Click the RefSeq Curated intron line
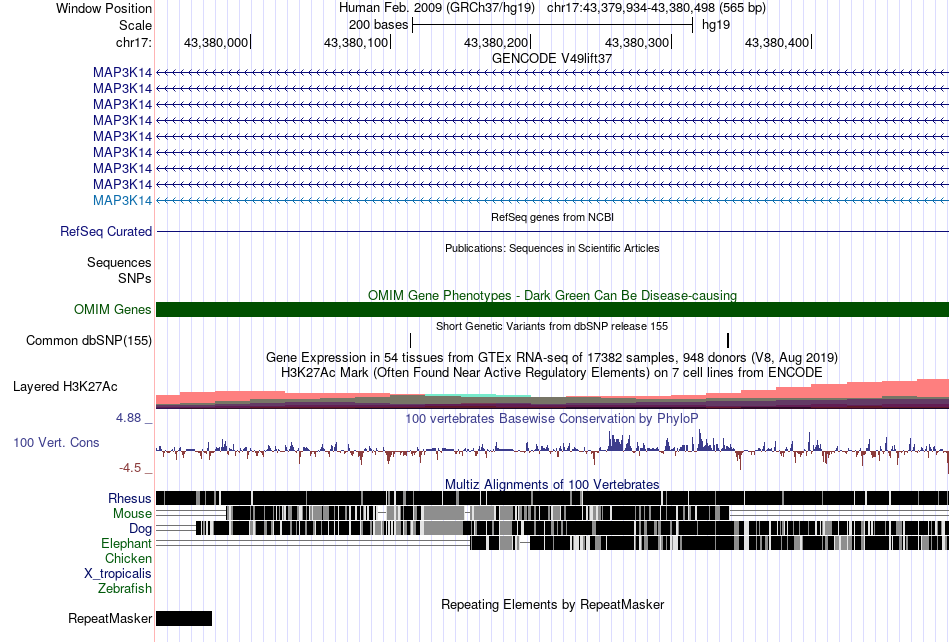950x642 pixels. (x=552, y=231)
